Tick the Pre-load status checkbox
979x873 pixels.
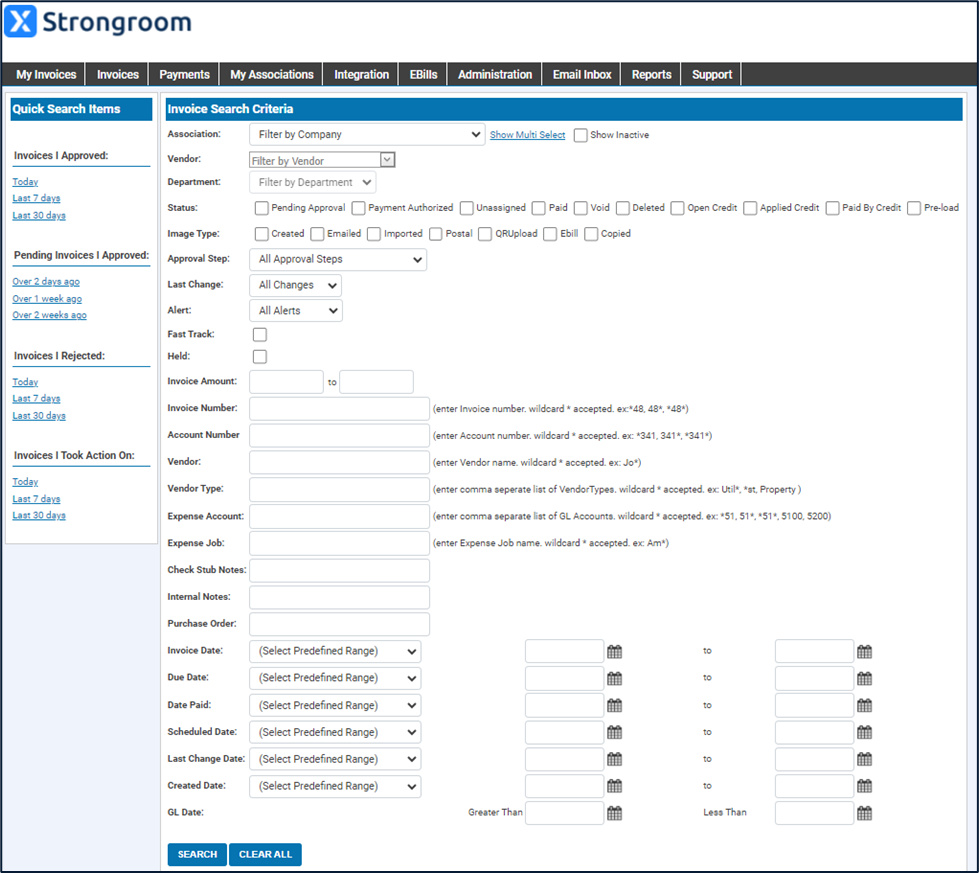coord(914,208)
